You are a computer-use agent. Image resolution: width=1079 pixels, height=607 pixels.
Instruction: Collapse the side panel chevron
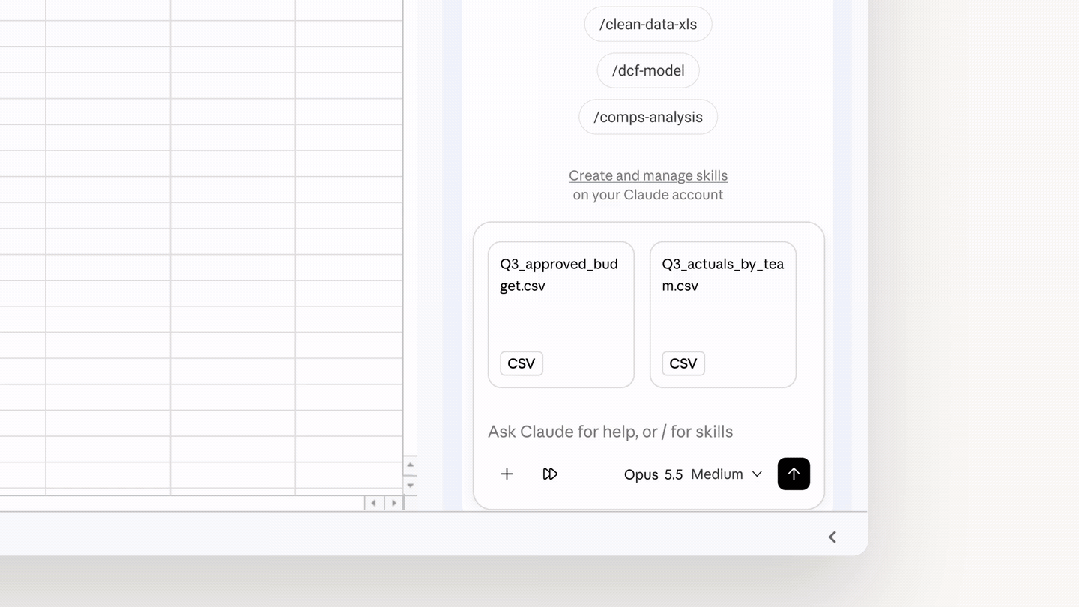[832, 537]
